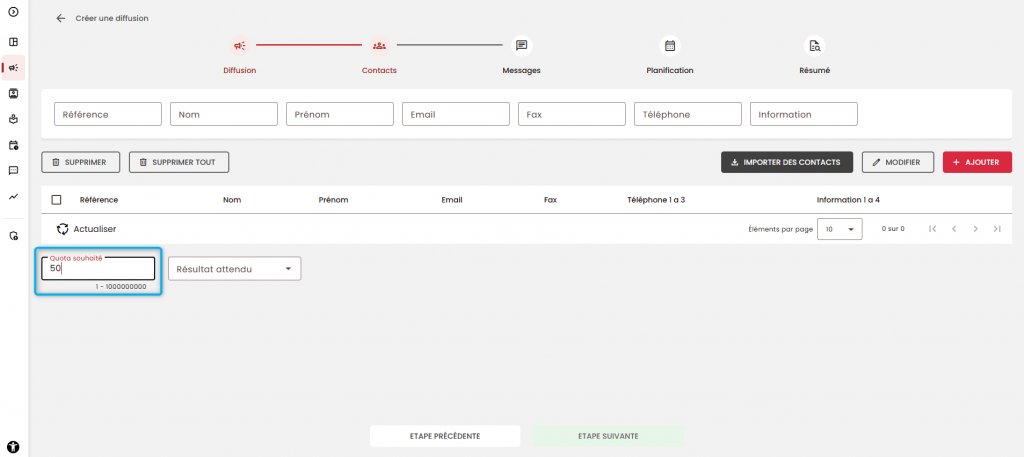Open the dashboard layout icon in sidebar
The width and height of the screenshot is (1024, 457).
pyautogui.click(x=13, y=42)
